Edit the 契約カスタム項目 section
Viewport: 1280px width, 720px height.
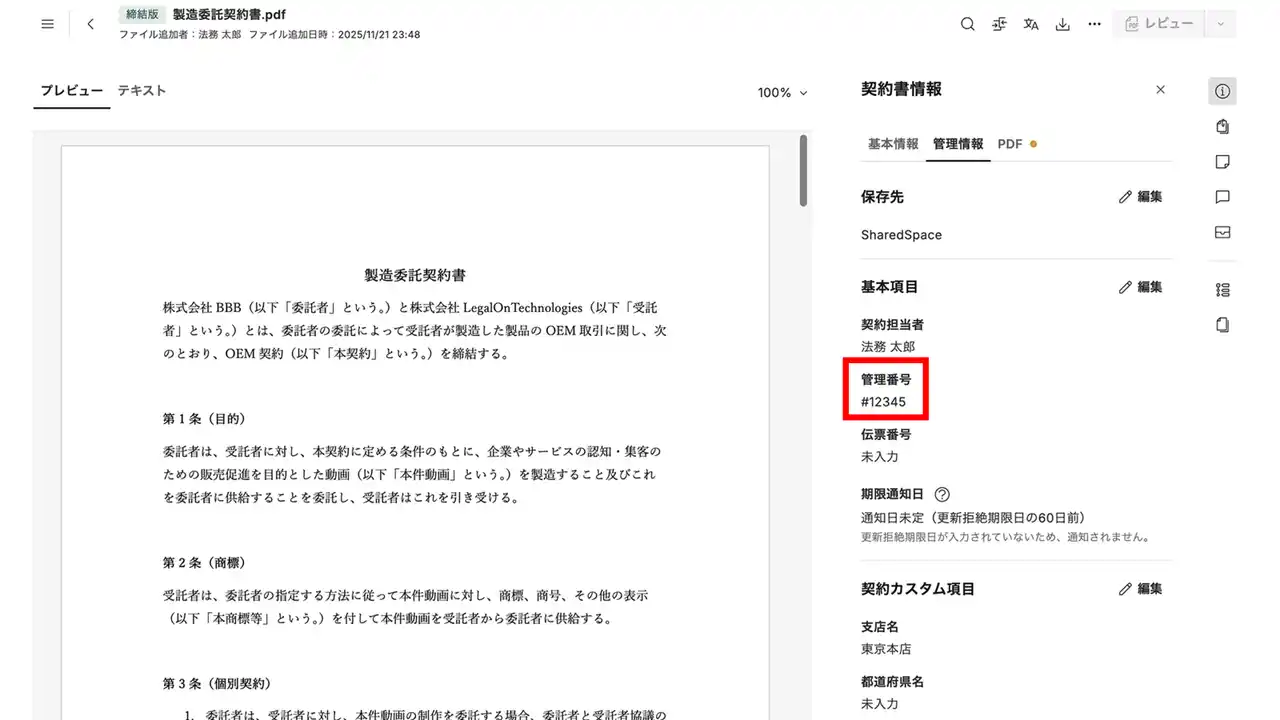pyautogui.click(x=1141, y=589)
